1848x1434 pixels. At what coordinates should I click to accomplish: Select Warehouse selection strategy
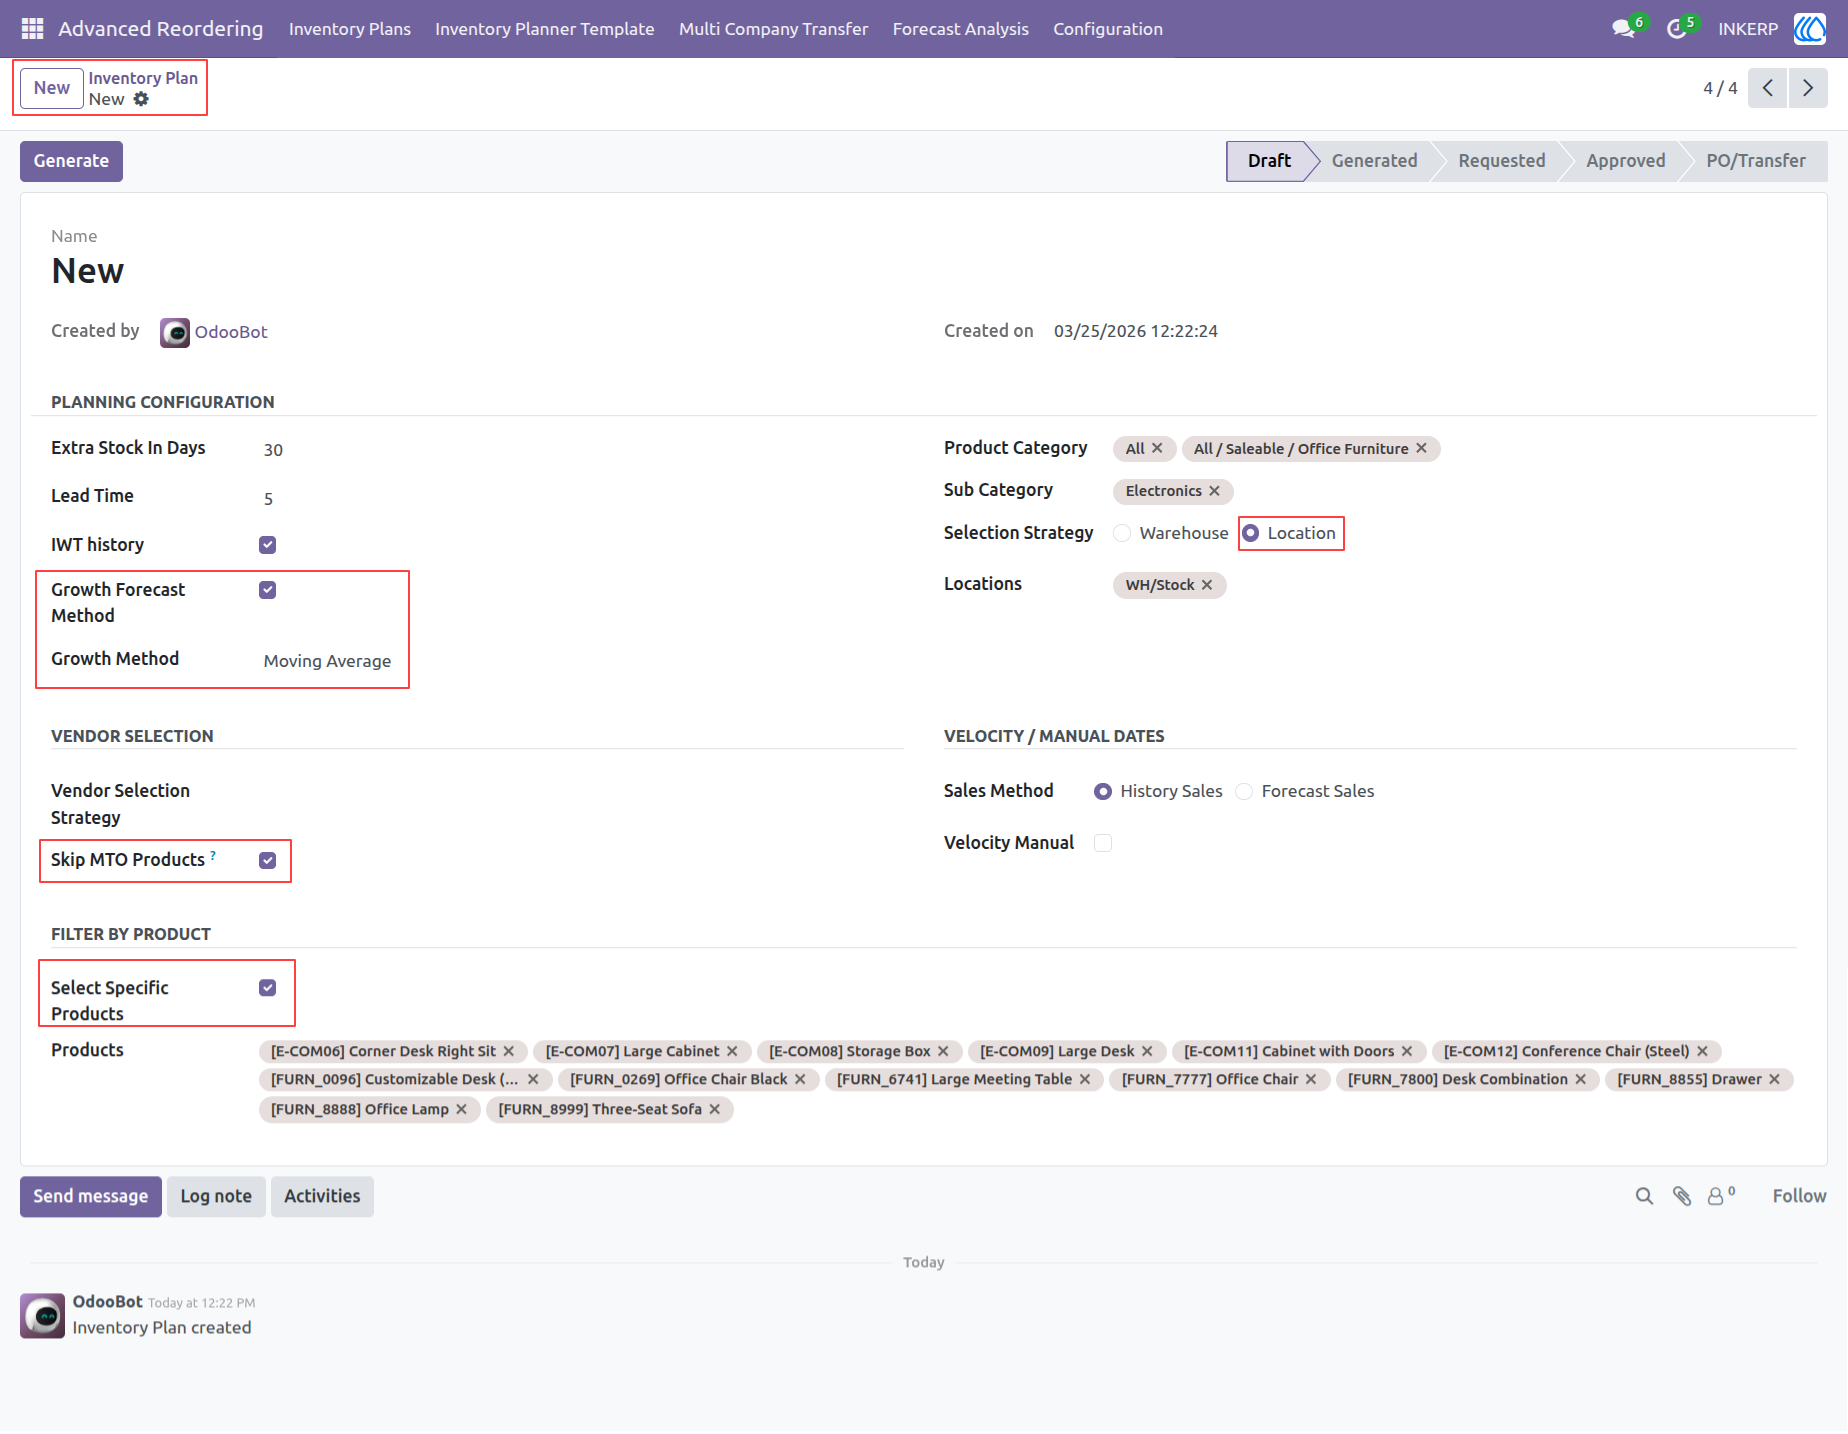coord(1122,533)
